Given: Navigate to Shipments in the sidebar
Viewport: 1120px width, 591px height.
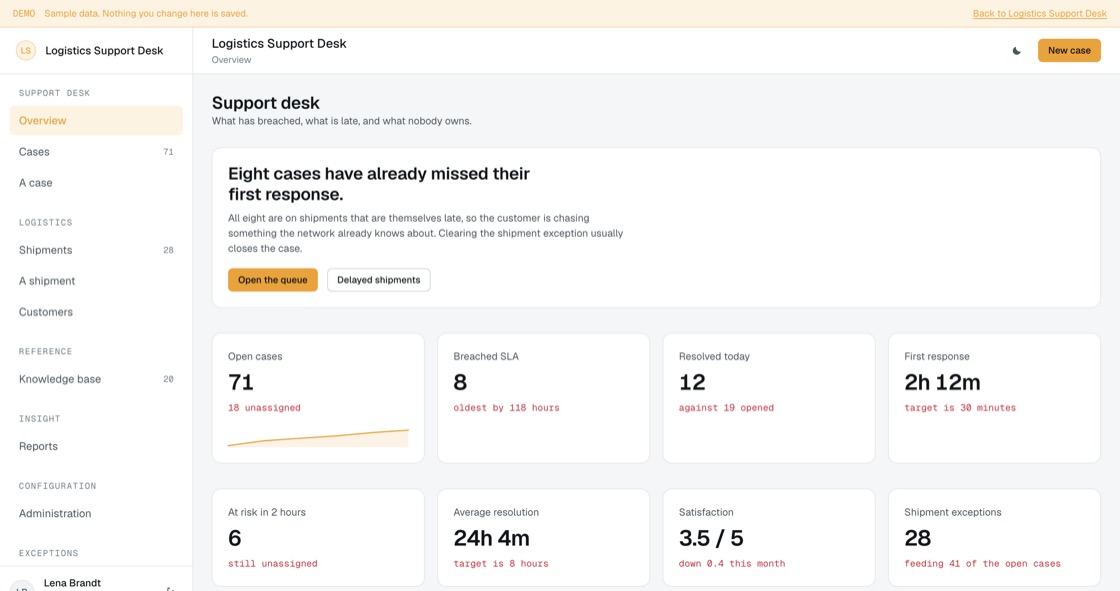Looking at the screenshot, I should click(96, 250).
